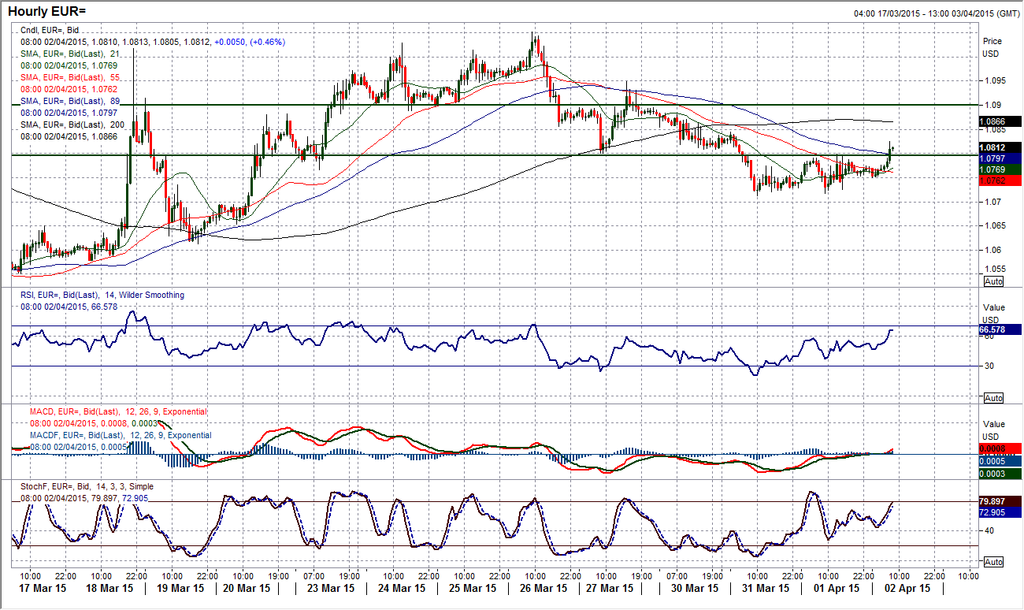Screen dimensions: 1024x610
Task: Click the 31 Mar 15 date label
Action: (x=765, y=588)
